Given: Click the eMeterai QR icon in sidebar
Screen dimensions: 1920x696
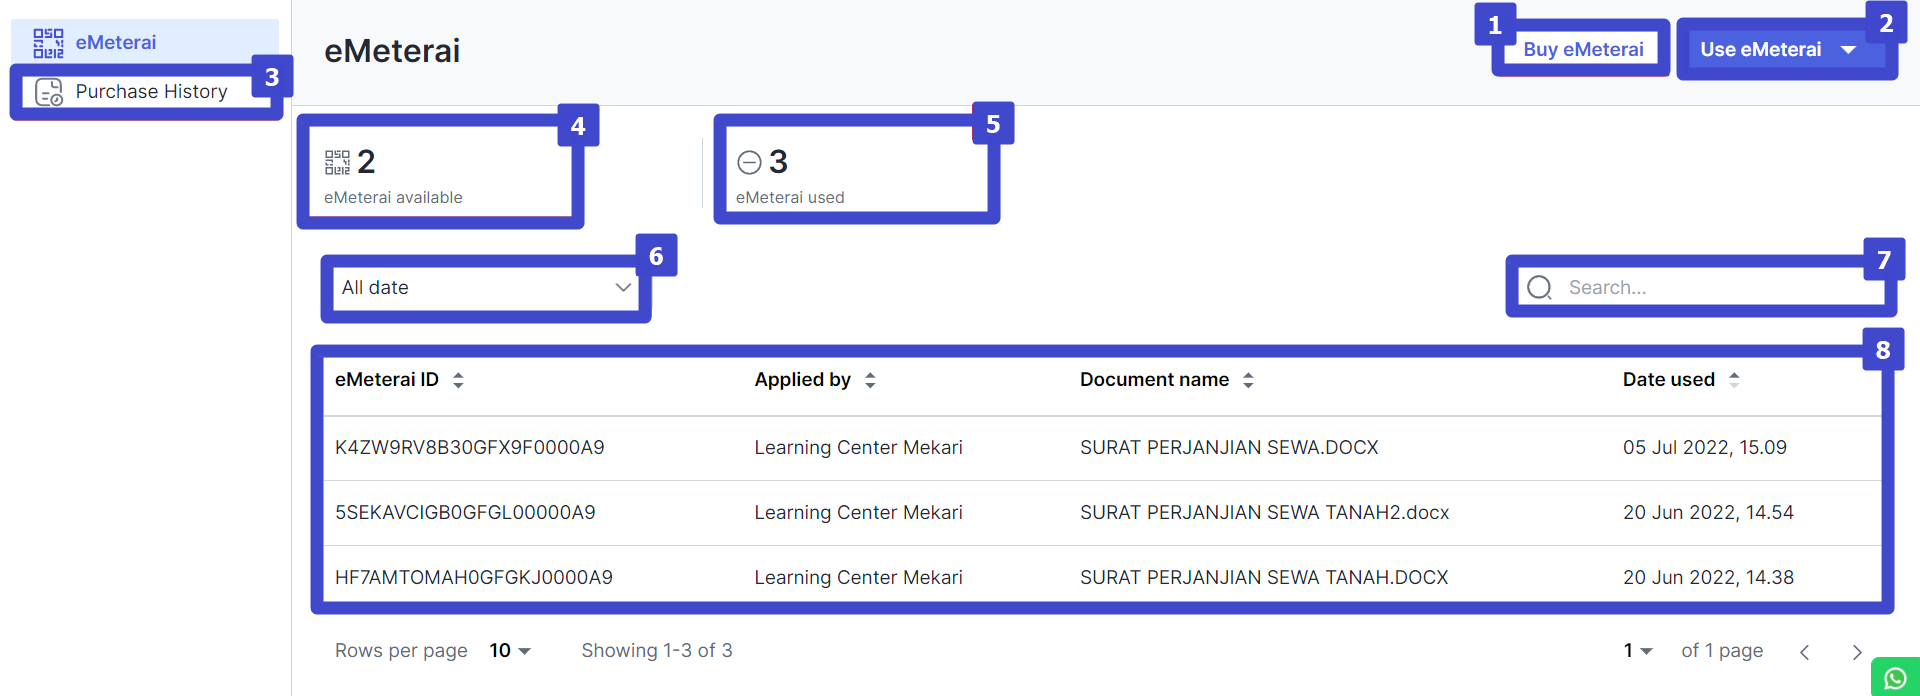Looking at the screenshot, I should click(x=48, y=43).
